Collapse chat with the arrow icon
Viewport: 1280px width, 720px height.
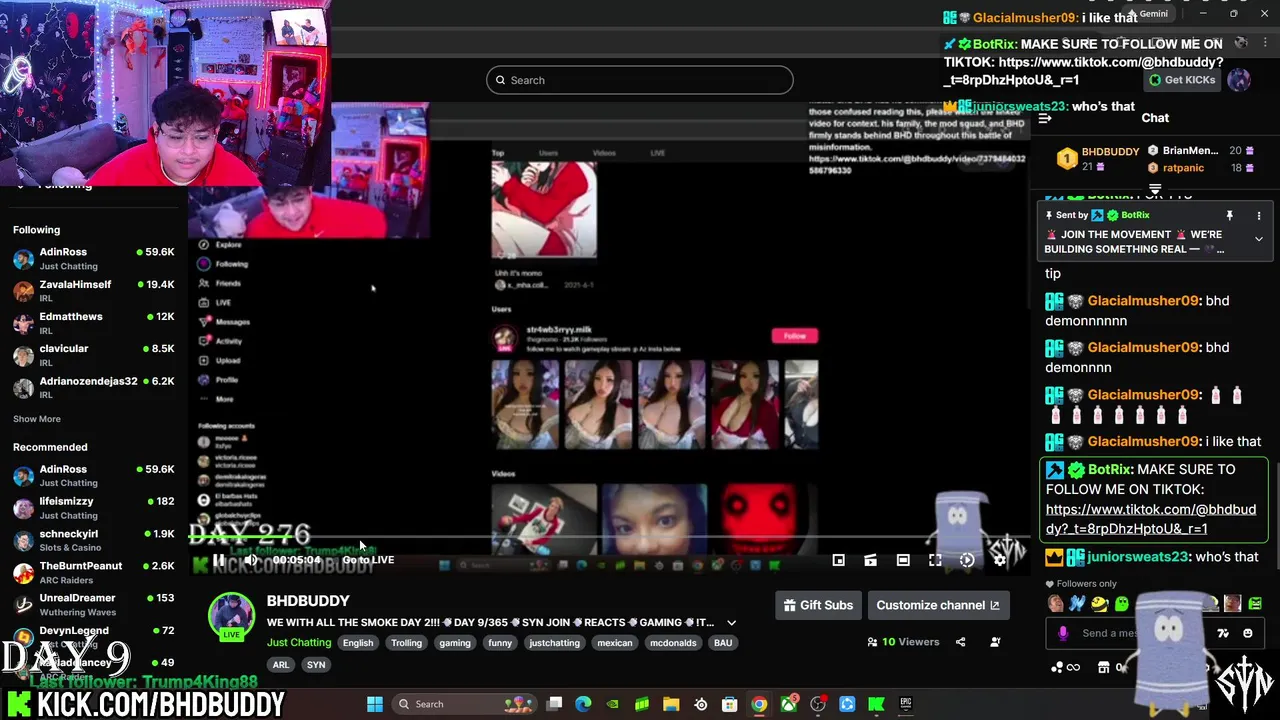pos(1045,118)
